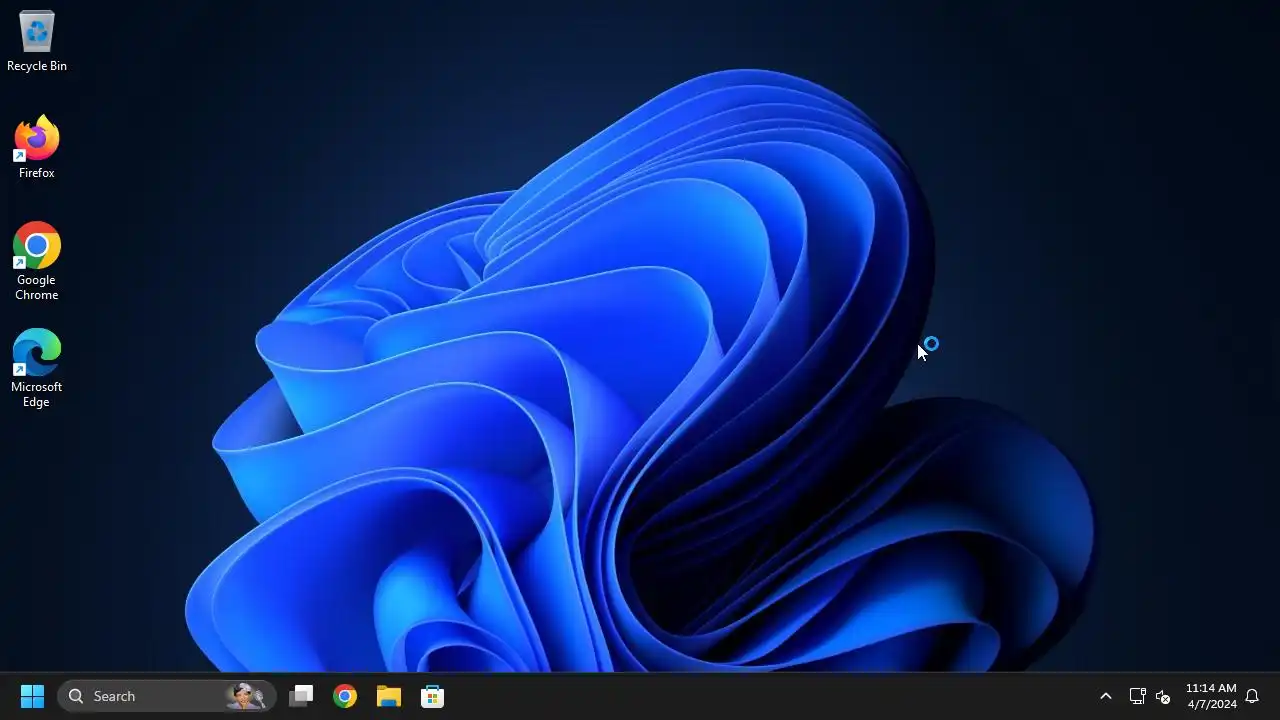Select the Google Chrome desktop shortcut
Screen dimensions: 1280x720
tap(37, 261)
